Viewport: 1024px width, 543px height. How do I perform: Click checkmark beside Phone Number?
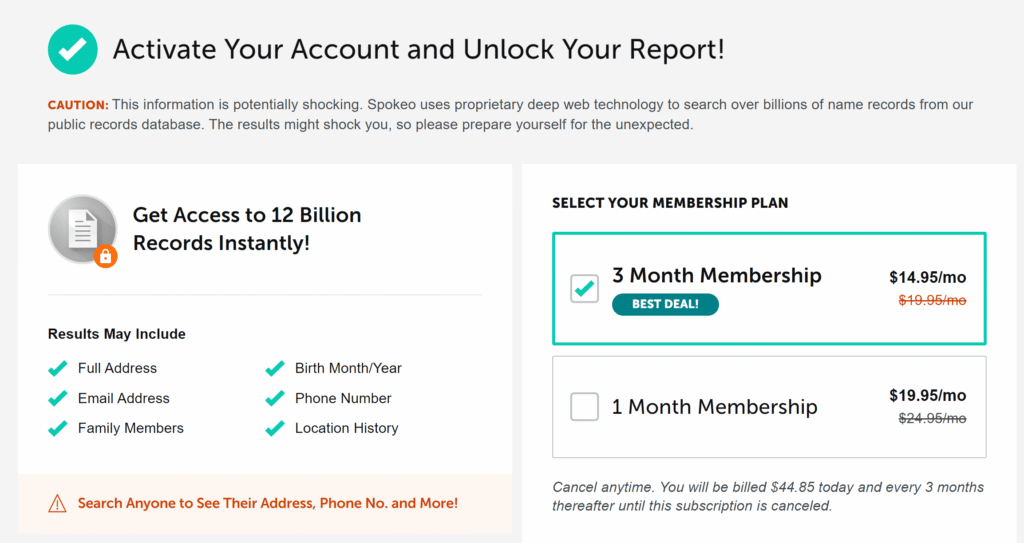pos(275,399)
